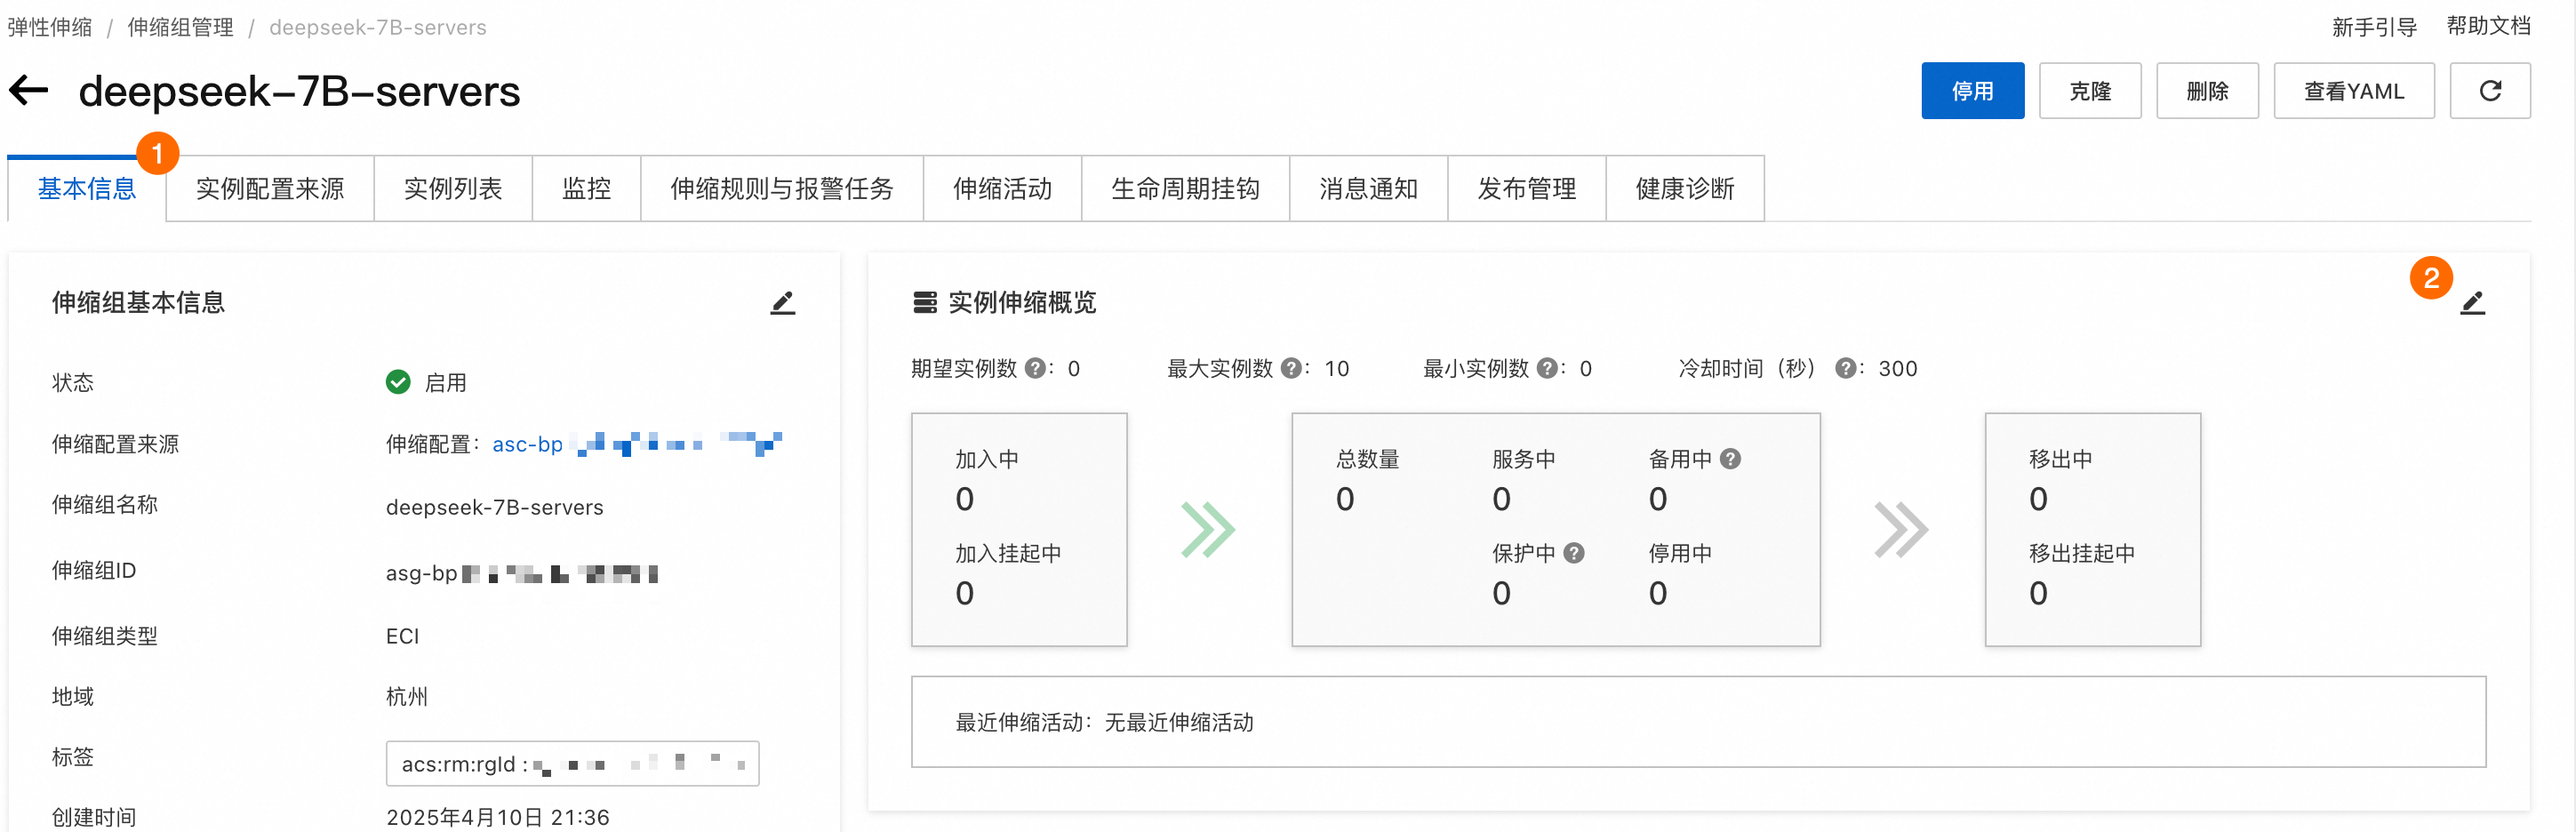
Task: Click the 总数量 count value
Action: (1345, 499)
